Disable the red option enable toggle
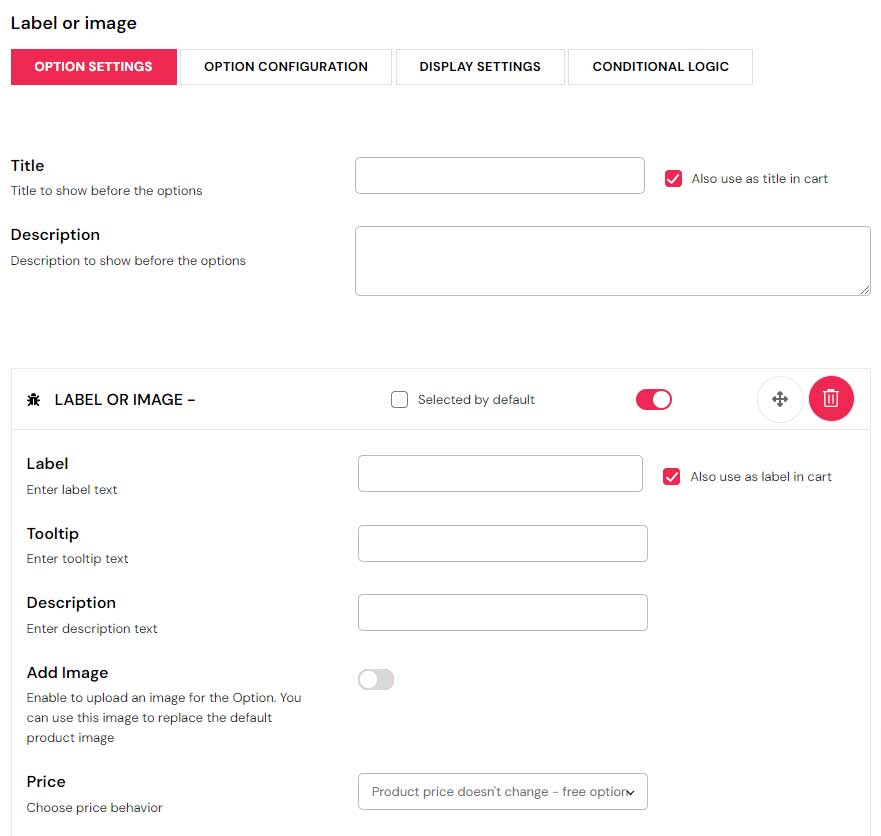This screenshot has height=836, width=881. pos(654,400)
